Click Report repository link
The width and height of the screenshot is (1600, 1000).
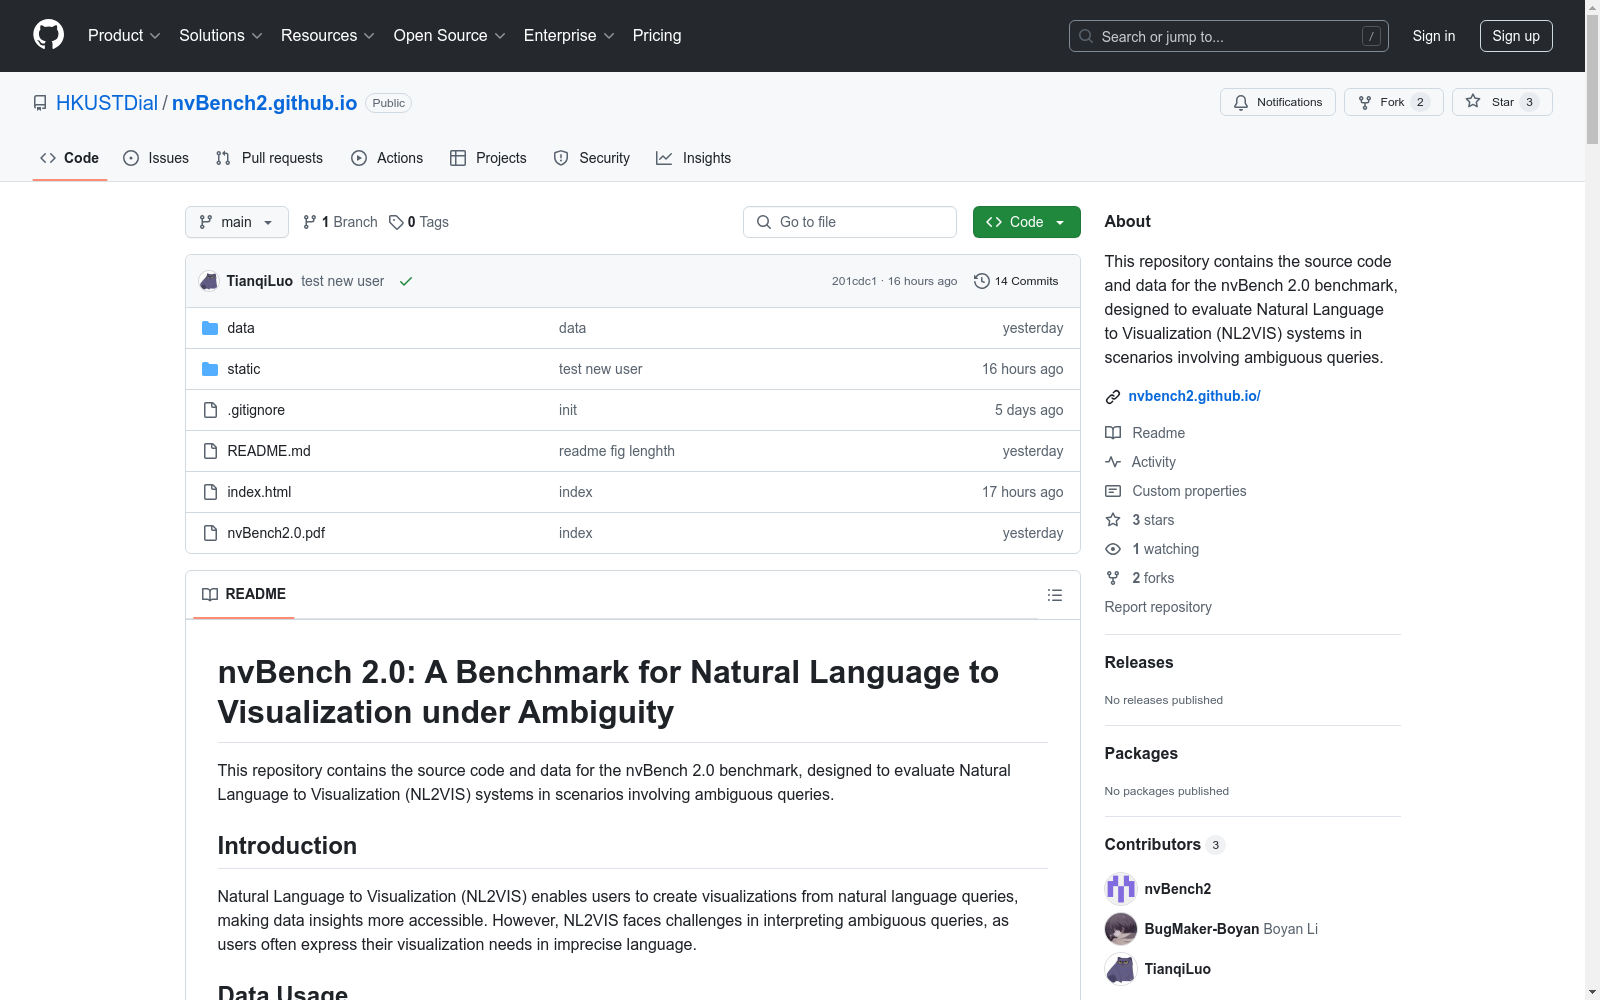[1158, 607]
